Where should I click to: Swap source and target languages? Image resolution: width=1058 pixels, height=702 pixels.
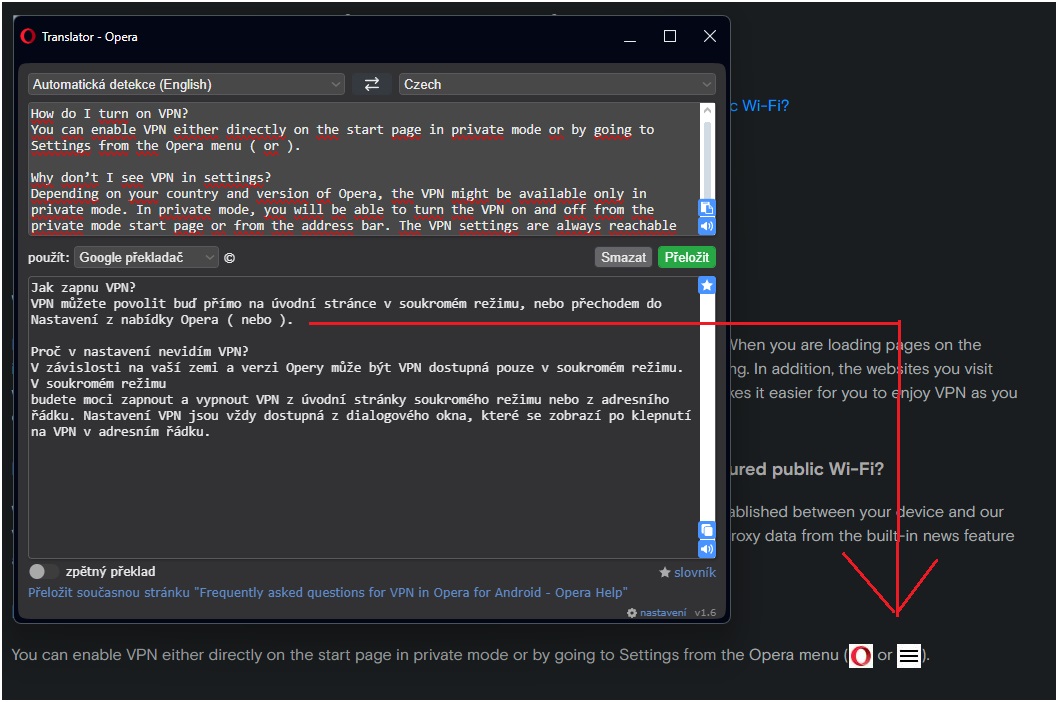(372, 84)
